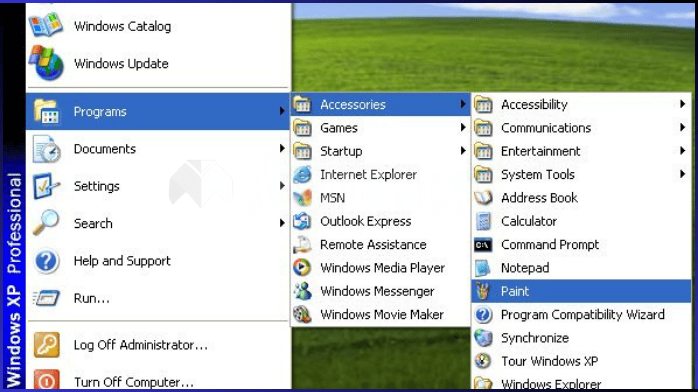
Task: Click the Run... text label
Action: pos(92,298)
